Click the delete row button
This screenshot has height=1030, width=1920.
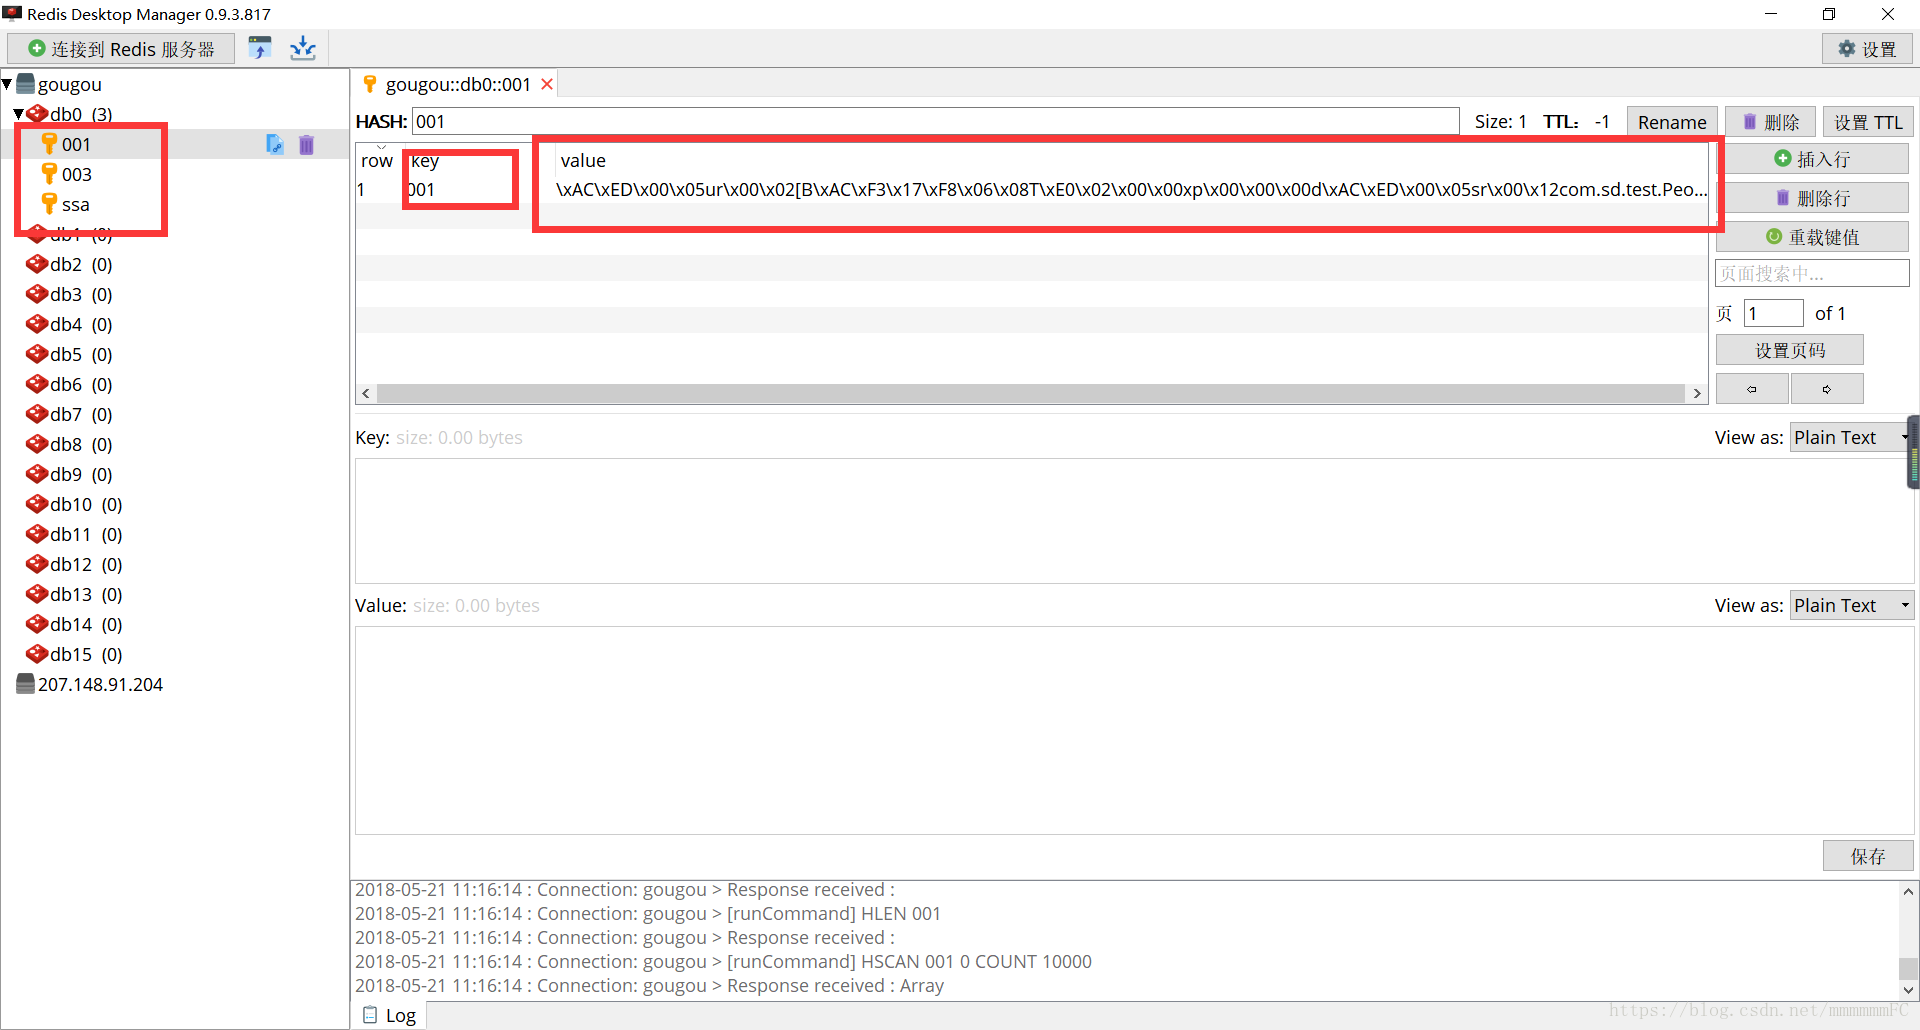click(1812, 198)
